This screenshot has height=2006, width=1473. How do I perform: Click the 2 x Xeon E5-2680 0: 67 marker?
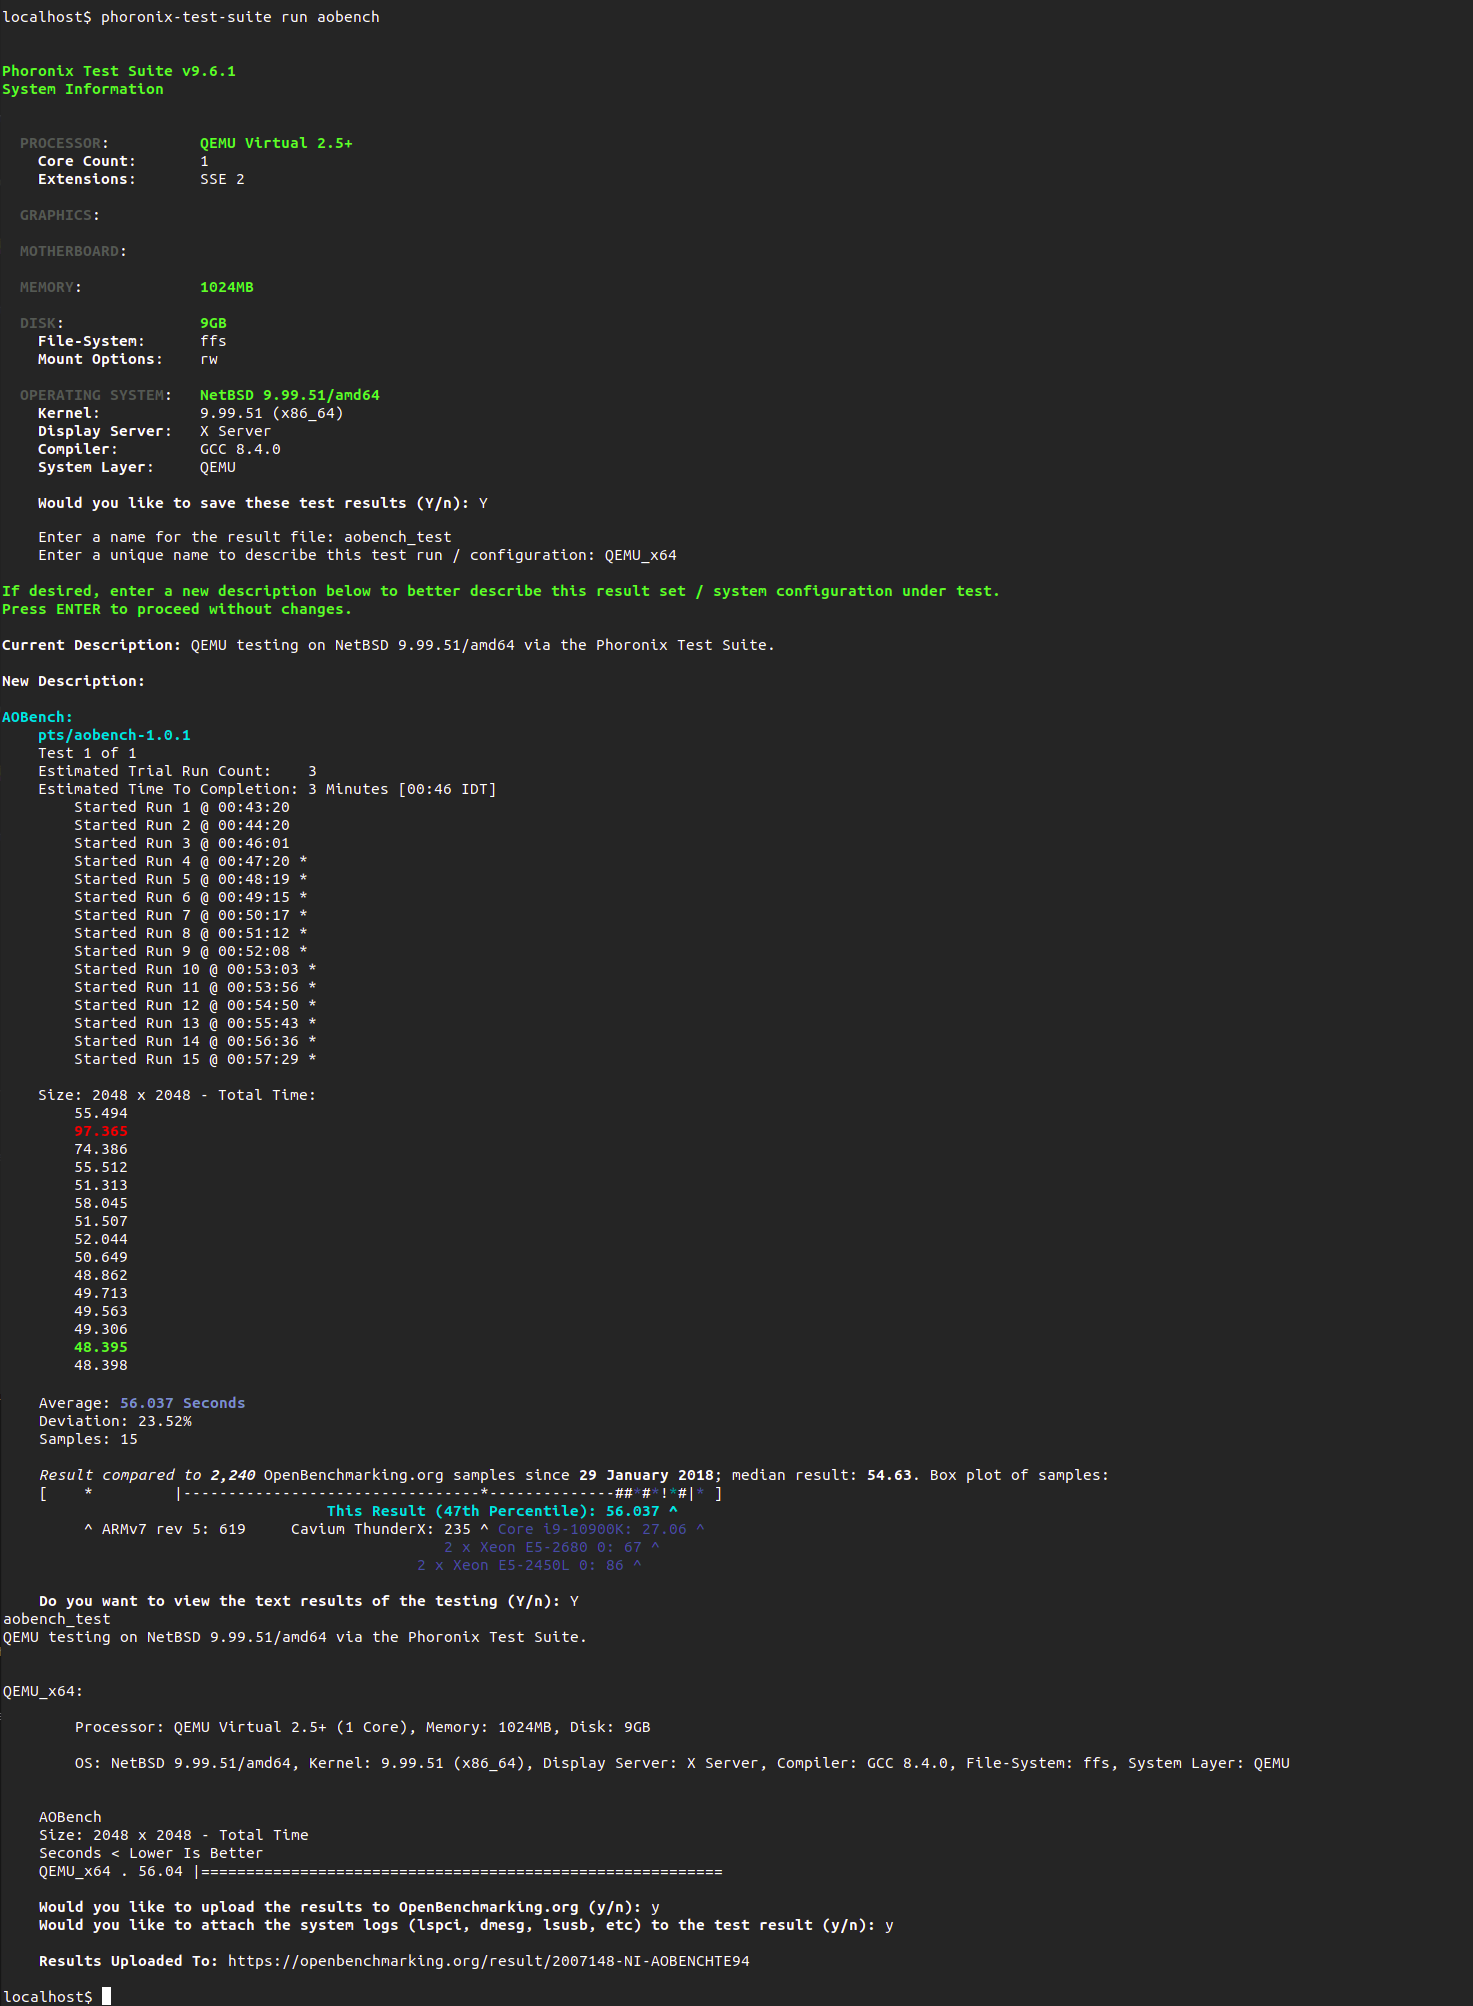coord(552,1547)
